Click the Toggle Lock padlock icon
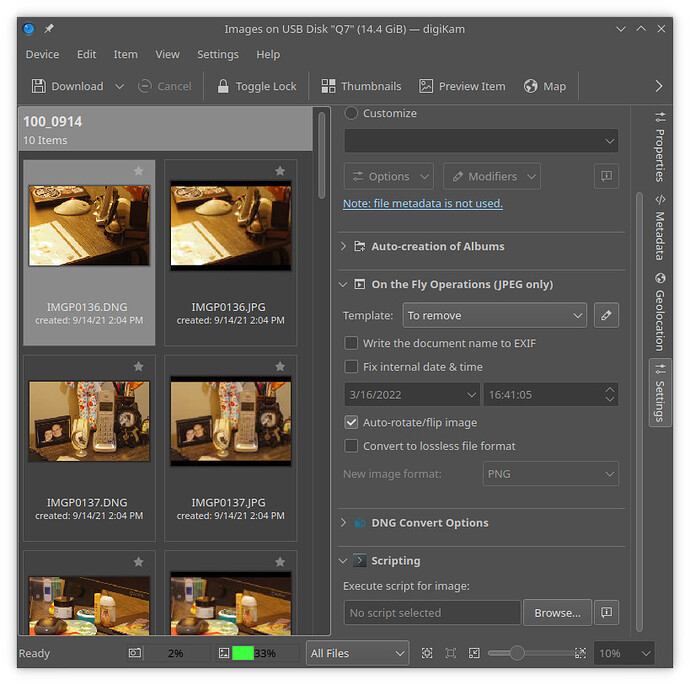Image resolution: width=690 pixels, height=684 pixels. tap(223, 86)
